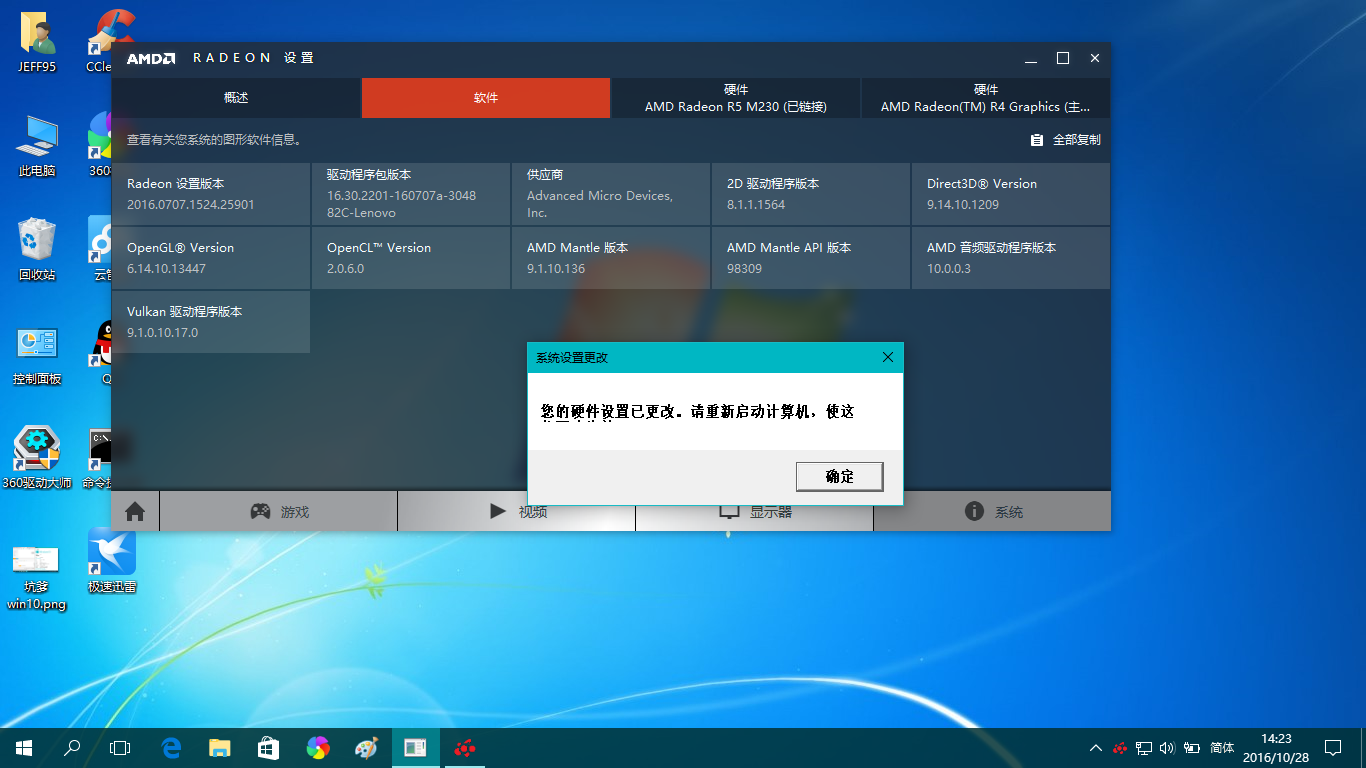Viewport: 1366px width, 768px height.
Task: Click the Direct3D Version tile
Action: [x=1011, y=194]
